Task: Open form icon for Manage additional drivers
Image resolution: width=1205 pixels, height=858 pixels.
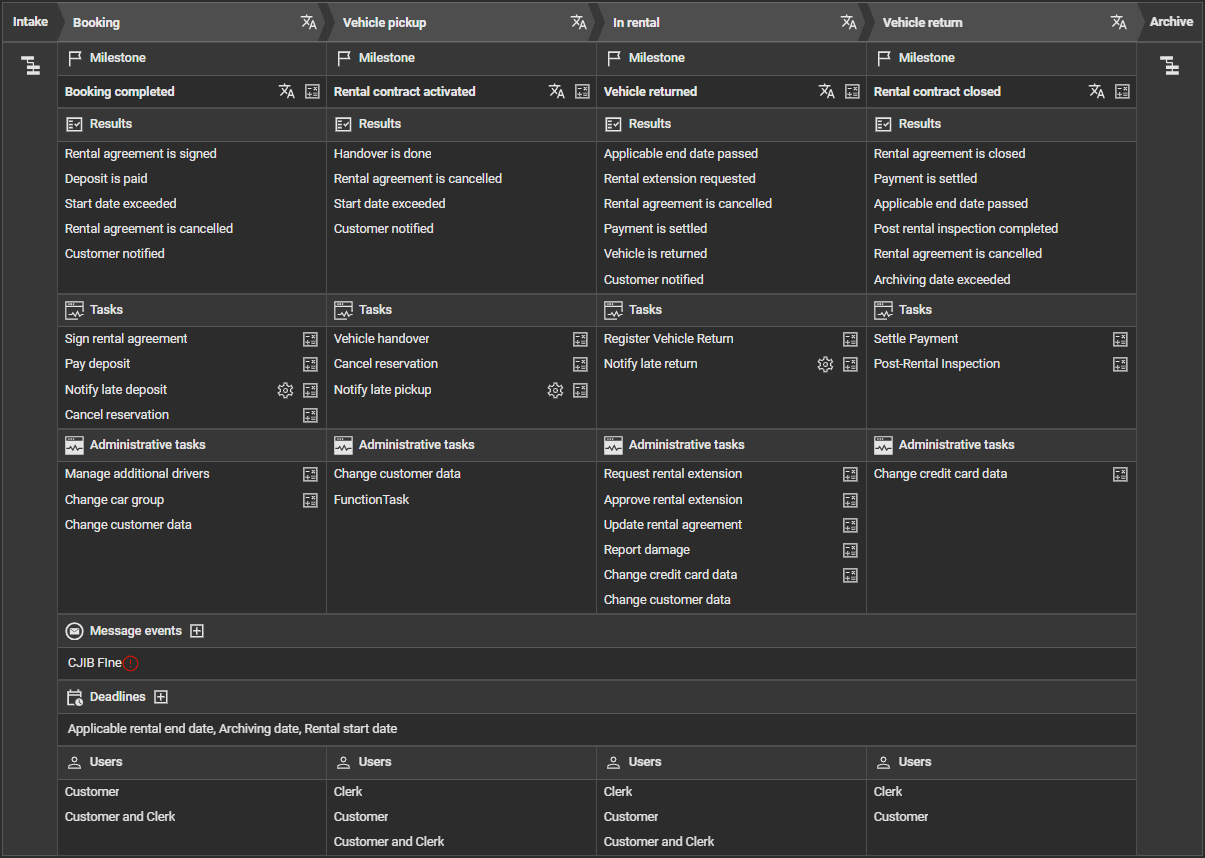Action: point(310,474)
